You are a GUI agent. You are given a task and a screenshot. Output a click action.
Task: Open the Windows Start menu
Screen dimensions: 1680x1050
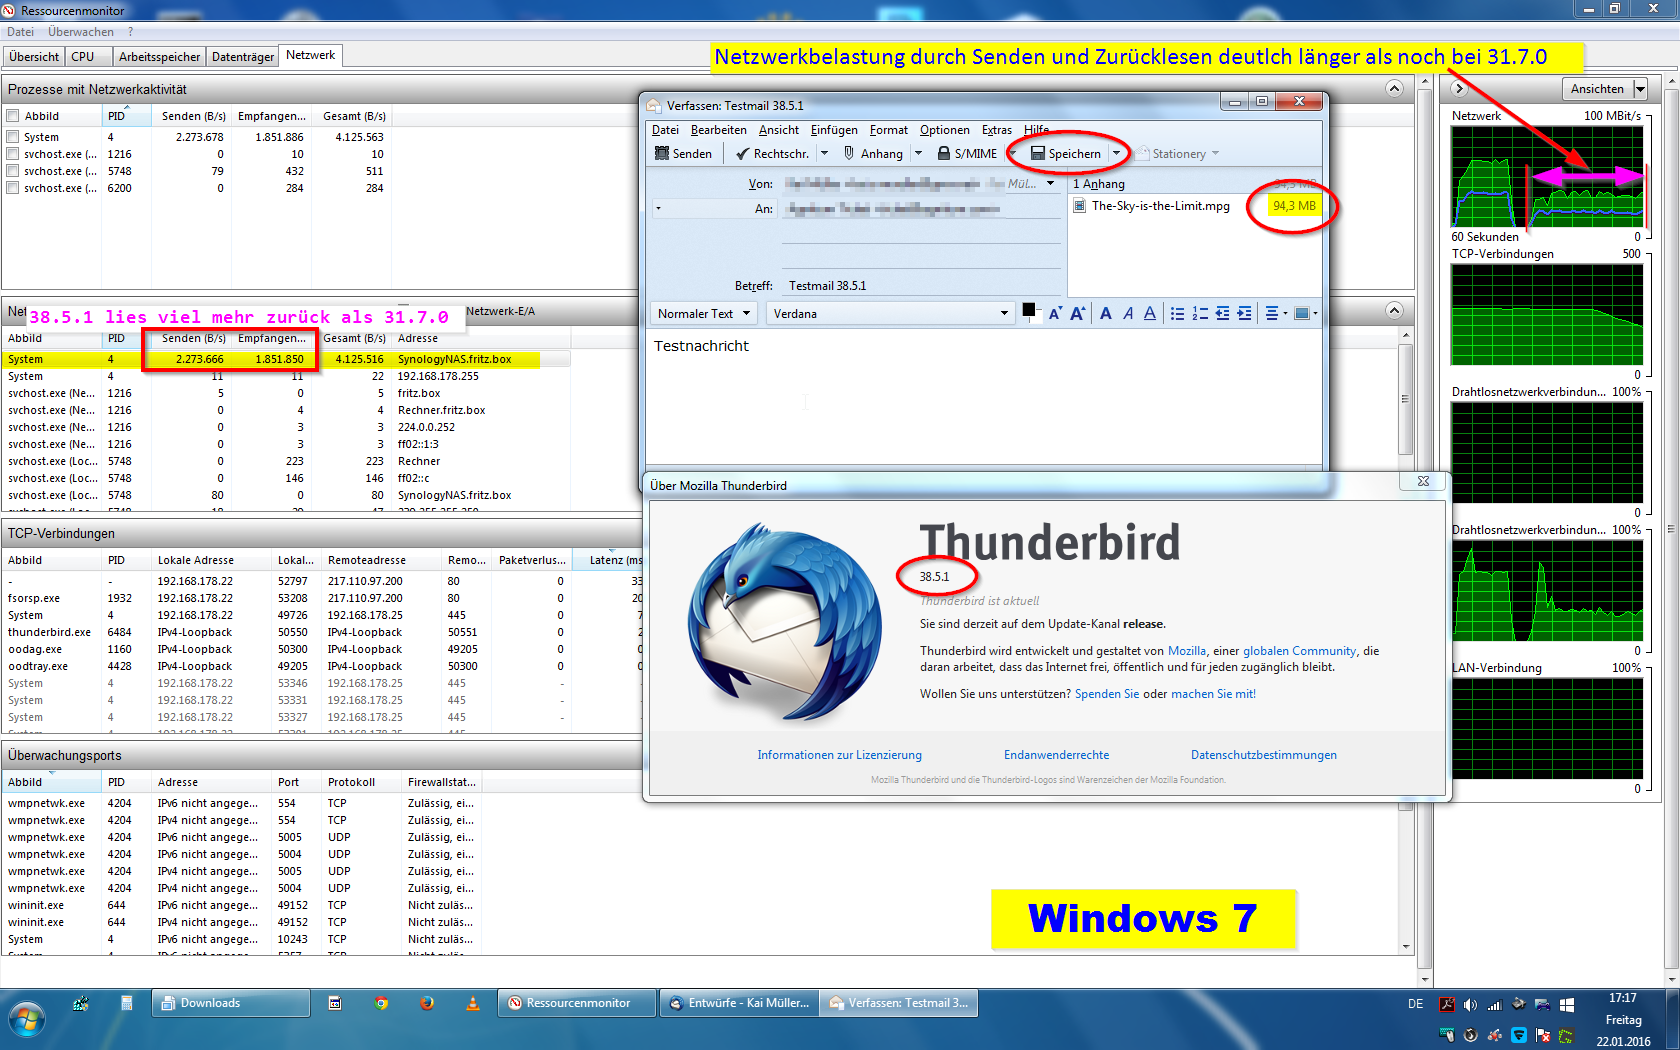(x=27, y=1020)
